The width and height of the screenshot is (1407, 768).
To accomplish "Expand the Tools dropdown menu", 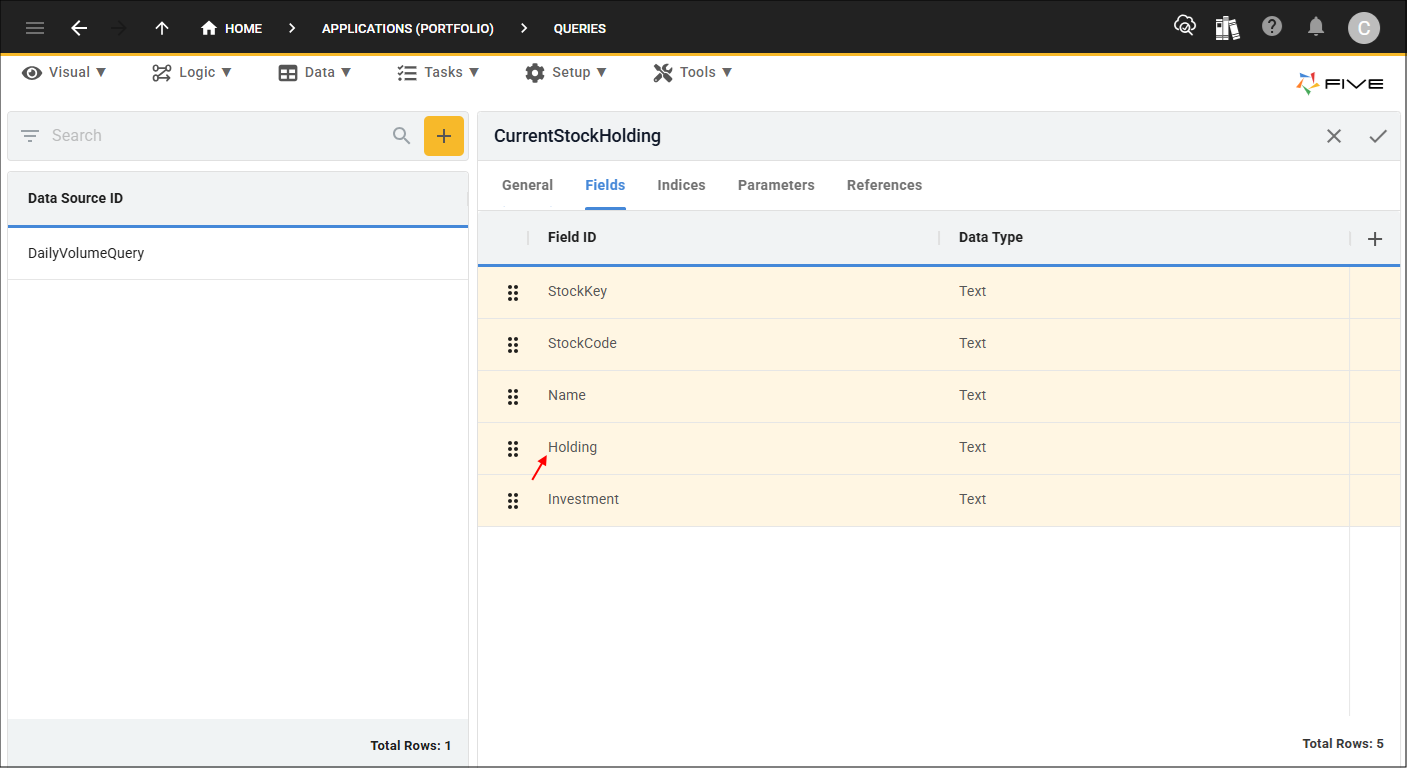I will (693, 72).
